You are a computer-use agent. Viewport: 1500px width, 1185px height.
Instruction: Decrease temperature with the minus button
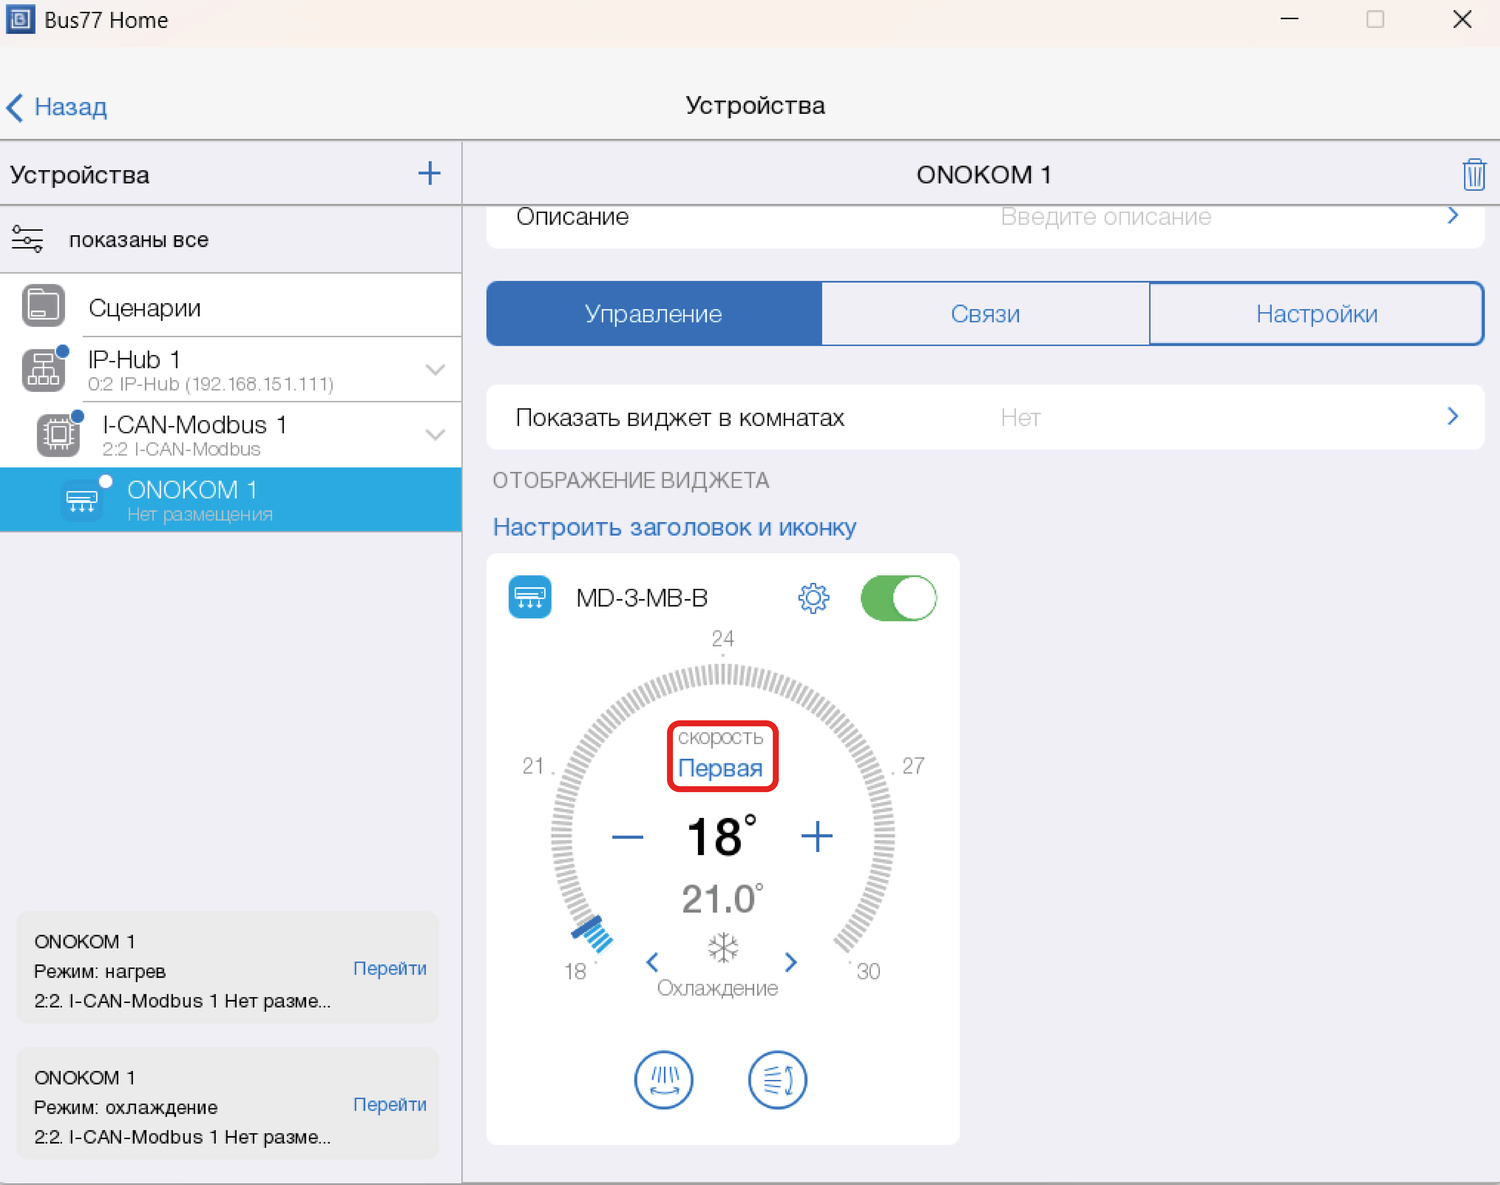pos(628,837)
